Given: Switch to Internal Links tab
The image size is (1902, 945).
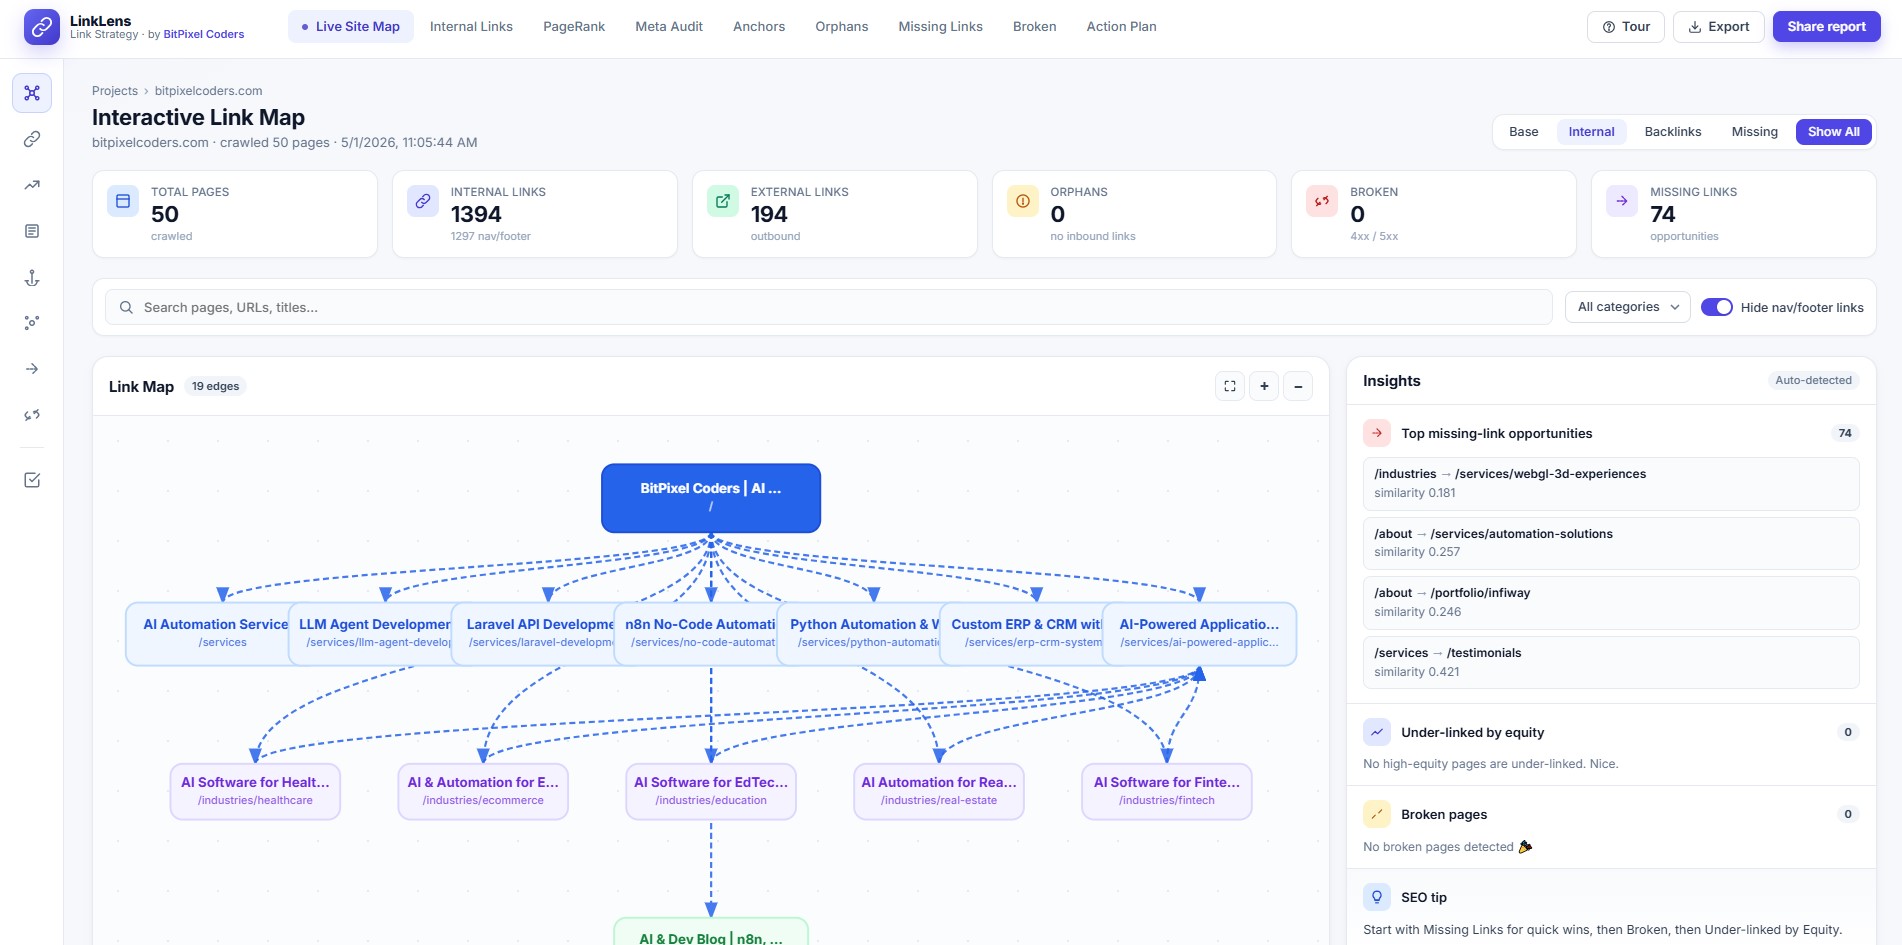Looking at the screenshot, I should click(x=471, y=27).
